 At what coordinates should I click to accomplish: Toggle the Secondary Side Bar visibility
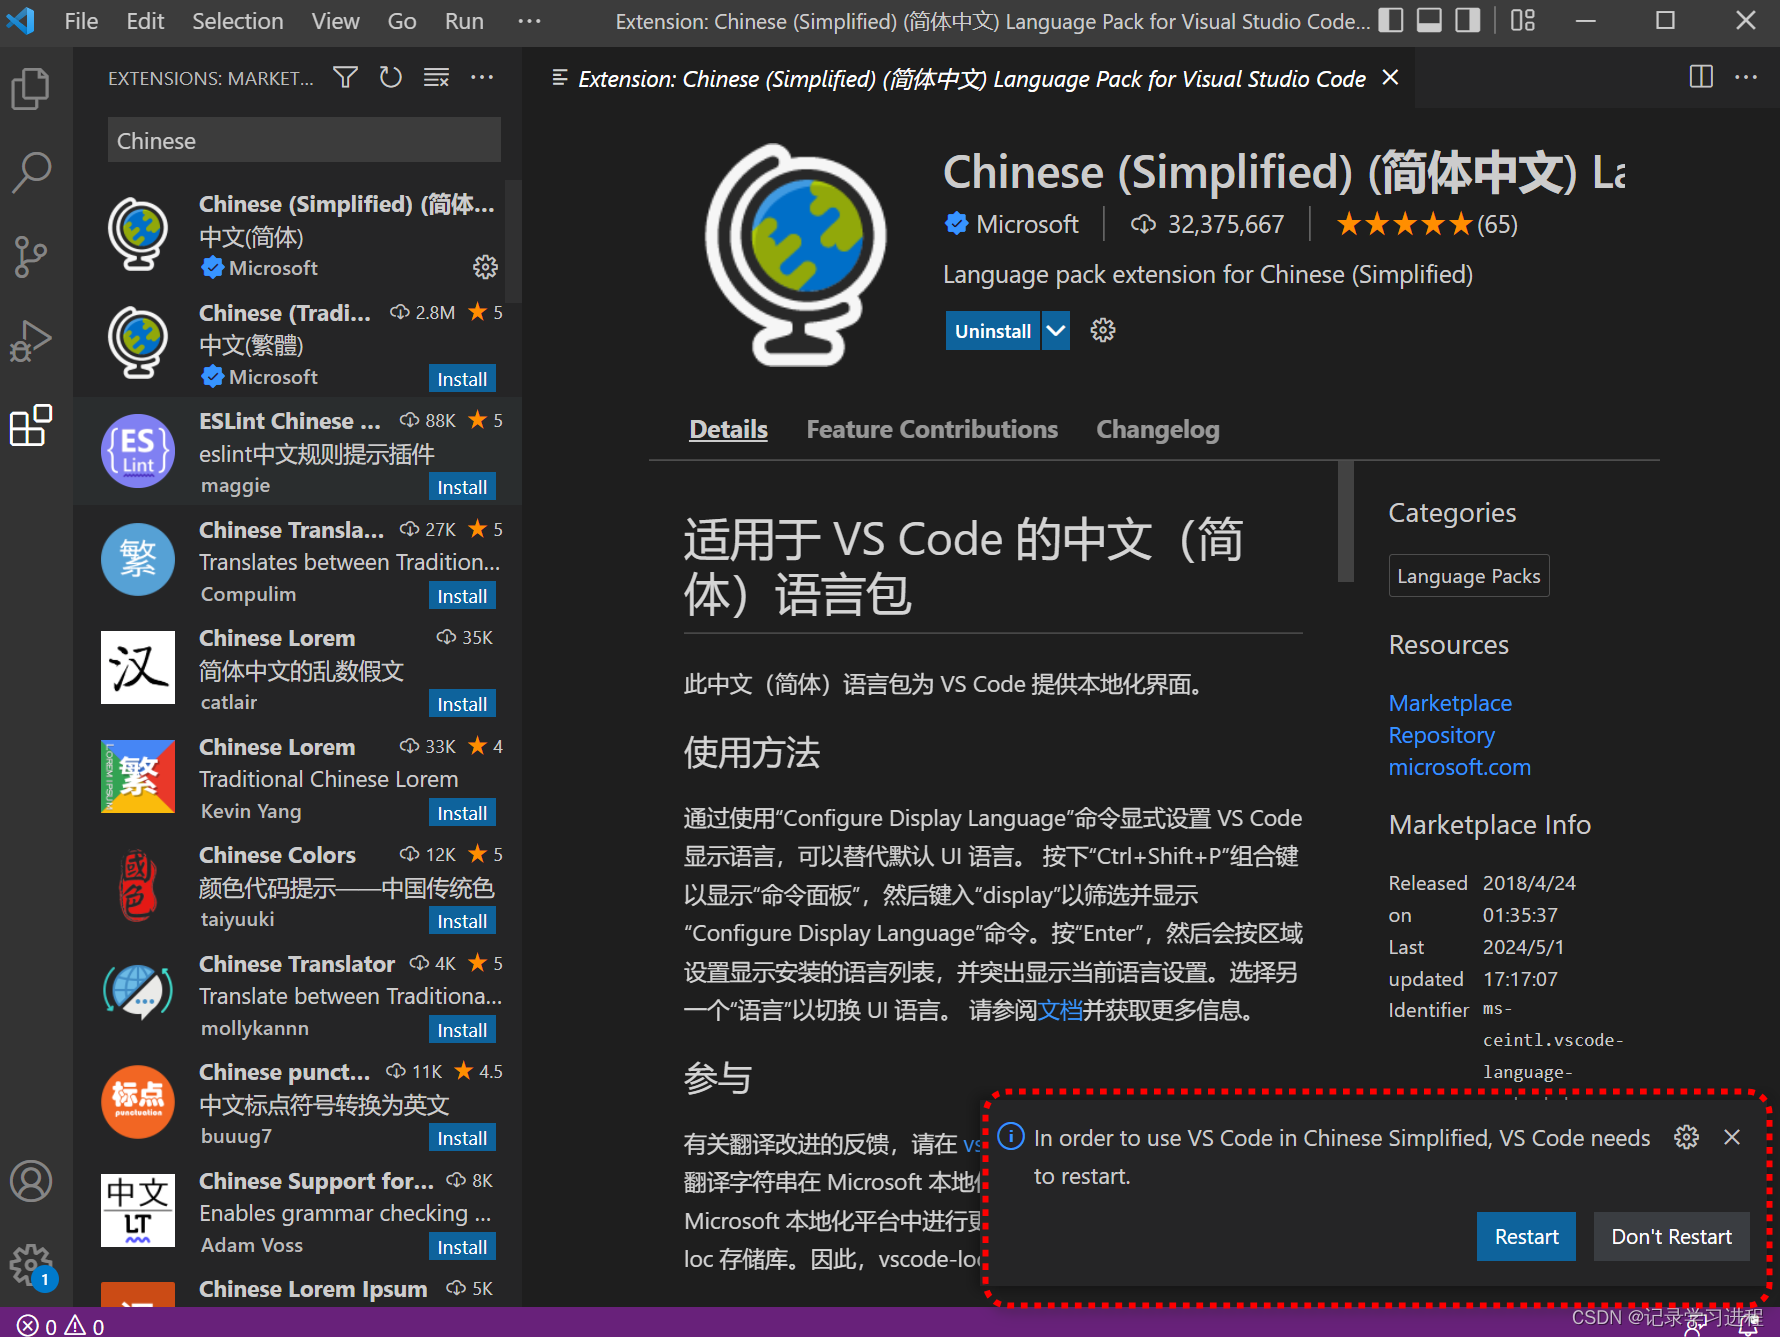[1467, 20]
